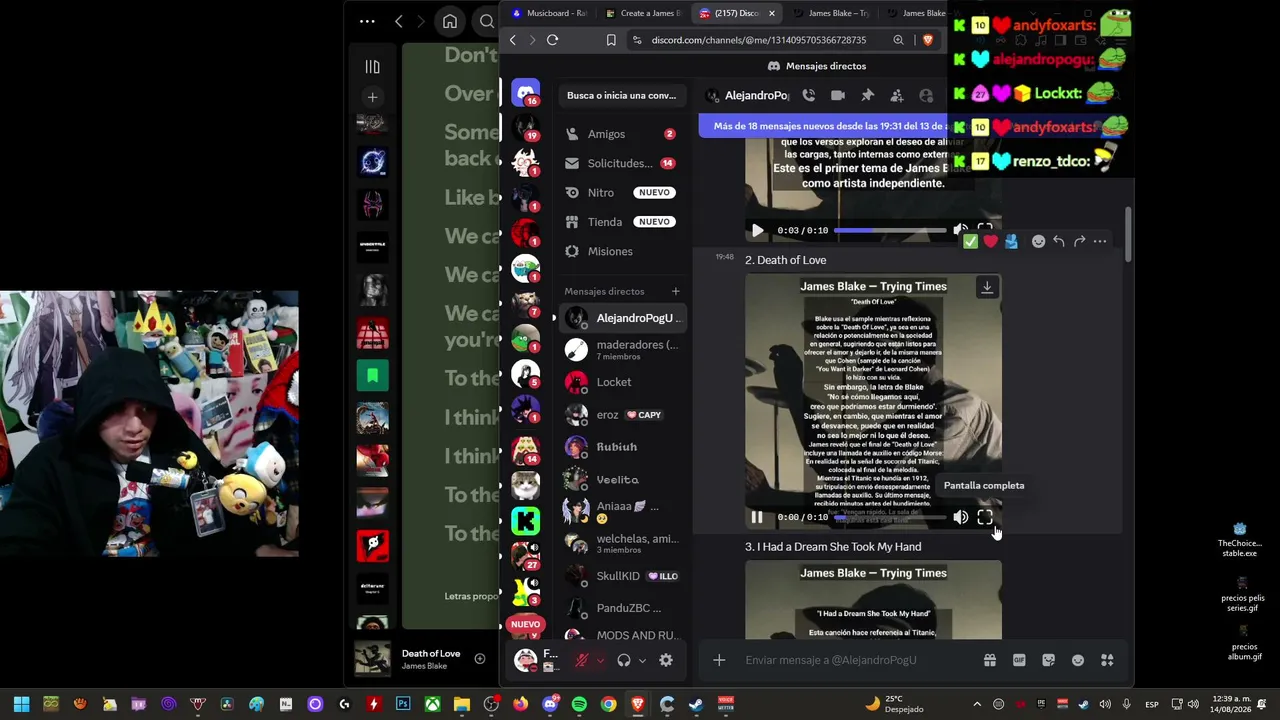
Task: Show the user profile panel icon
Action: [926, 95]
